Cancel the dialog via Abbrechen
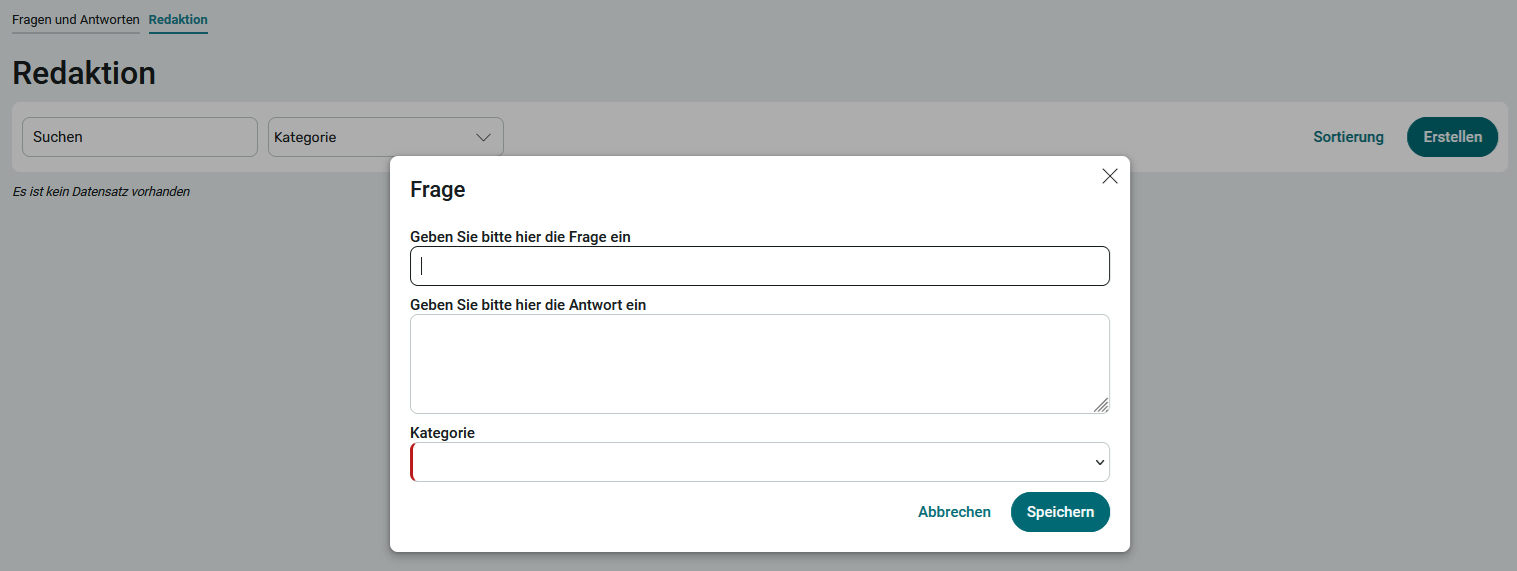Viewport: 1517px width, 571px height. click(x=954, y=512)
